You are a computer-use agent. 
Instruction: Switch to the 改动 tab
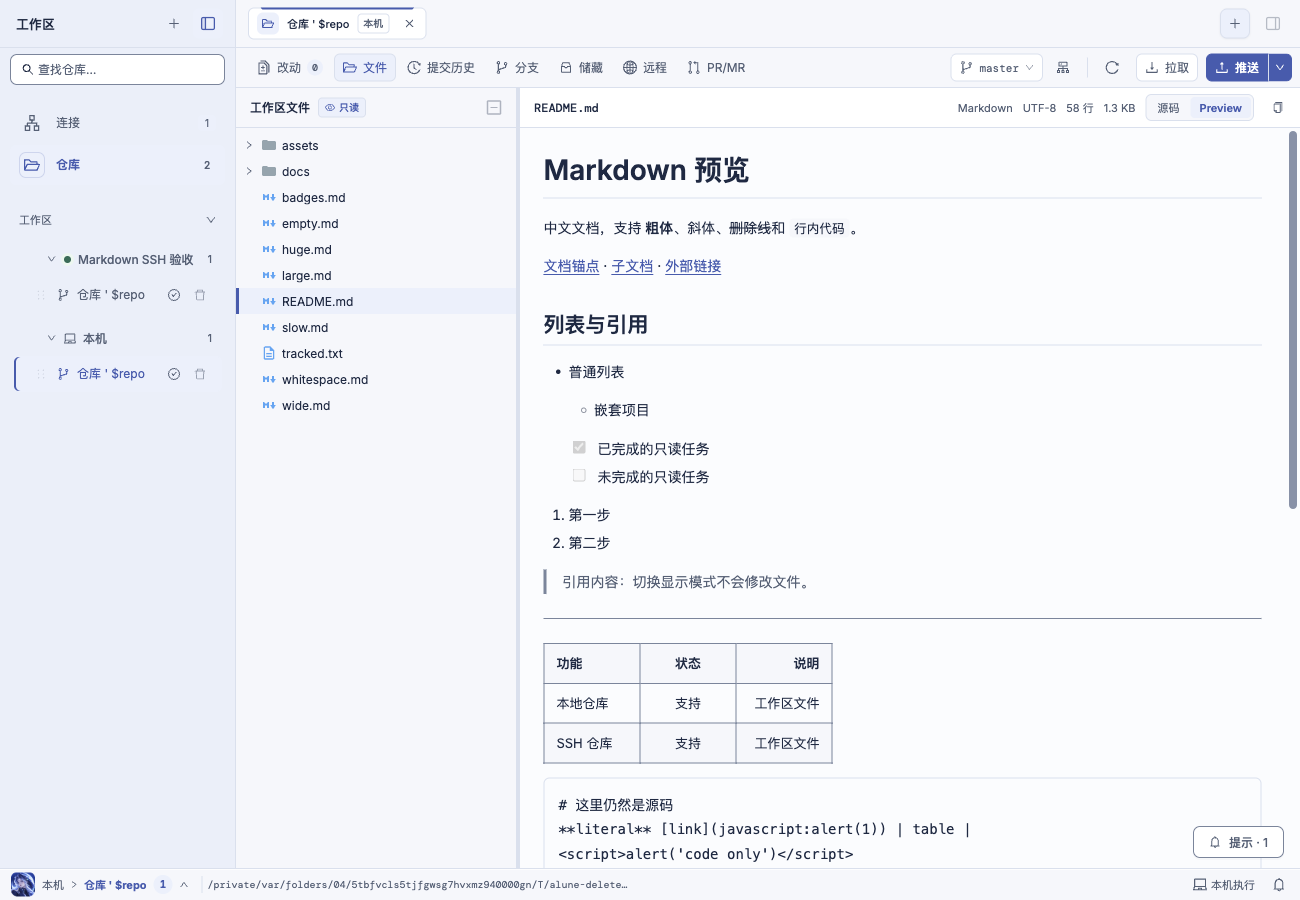[x=289, y=68]
